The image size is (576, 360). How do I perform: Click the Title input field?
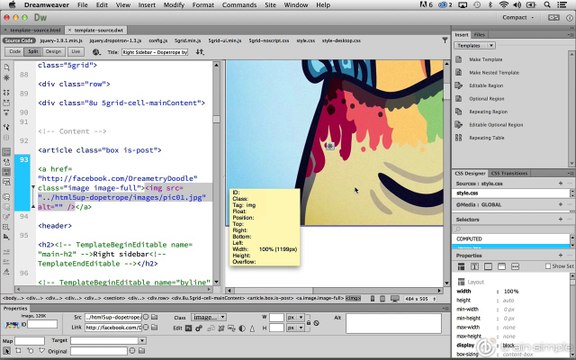point(155,52)
